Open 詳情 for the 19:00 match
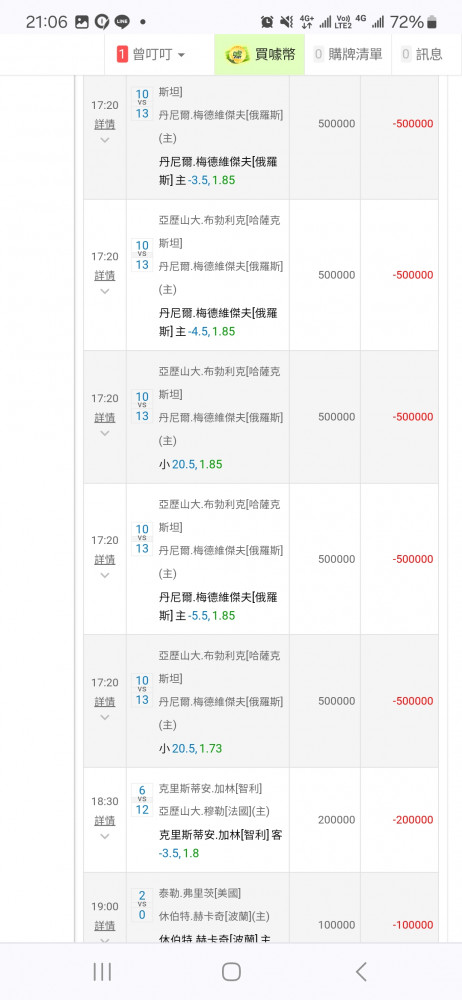 point(105,925)
